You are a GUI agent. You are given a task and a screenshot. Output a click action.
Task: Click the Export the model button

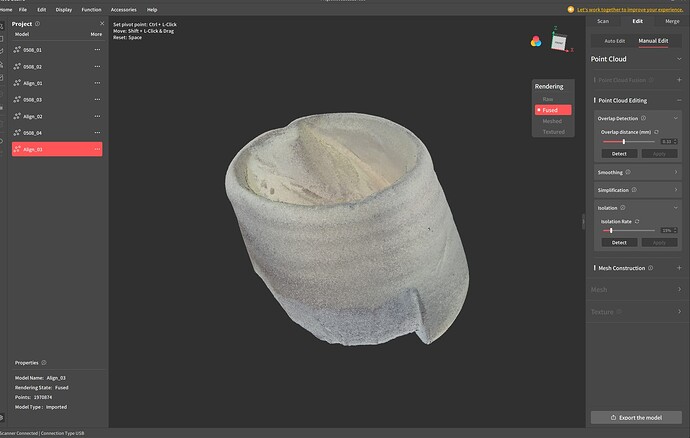636,417
